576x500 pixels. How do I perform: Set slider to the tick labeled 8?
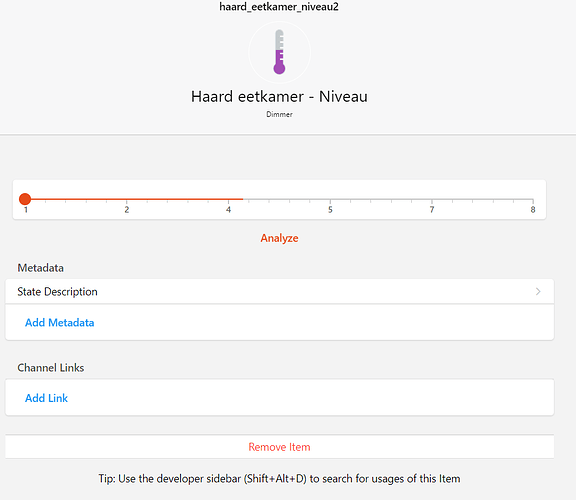coord(533,199)
